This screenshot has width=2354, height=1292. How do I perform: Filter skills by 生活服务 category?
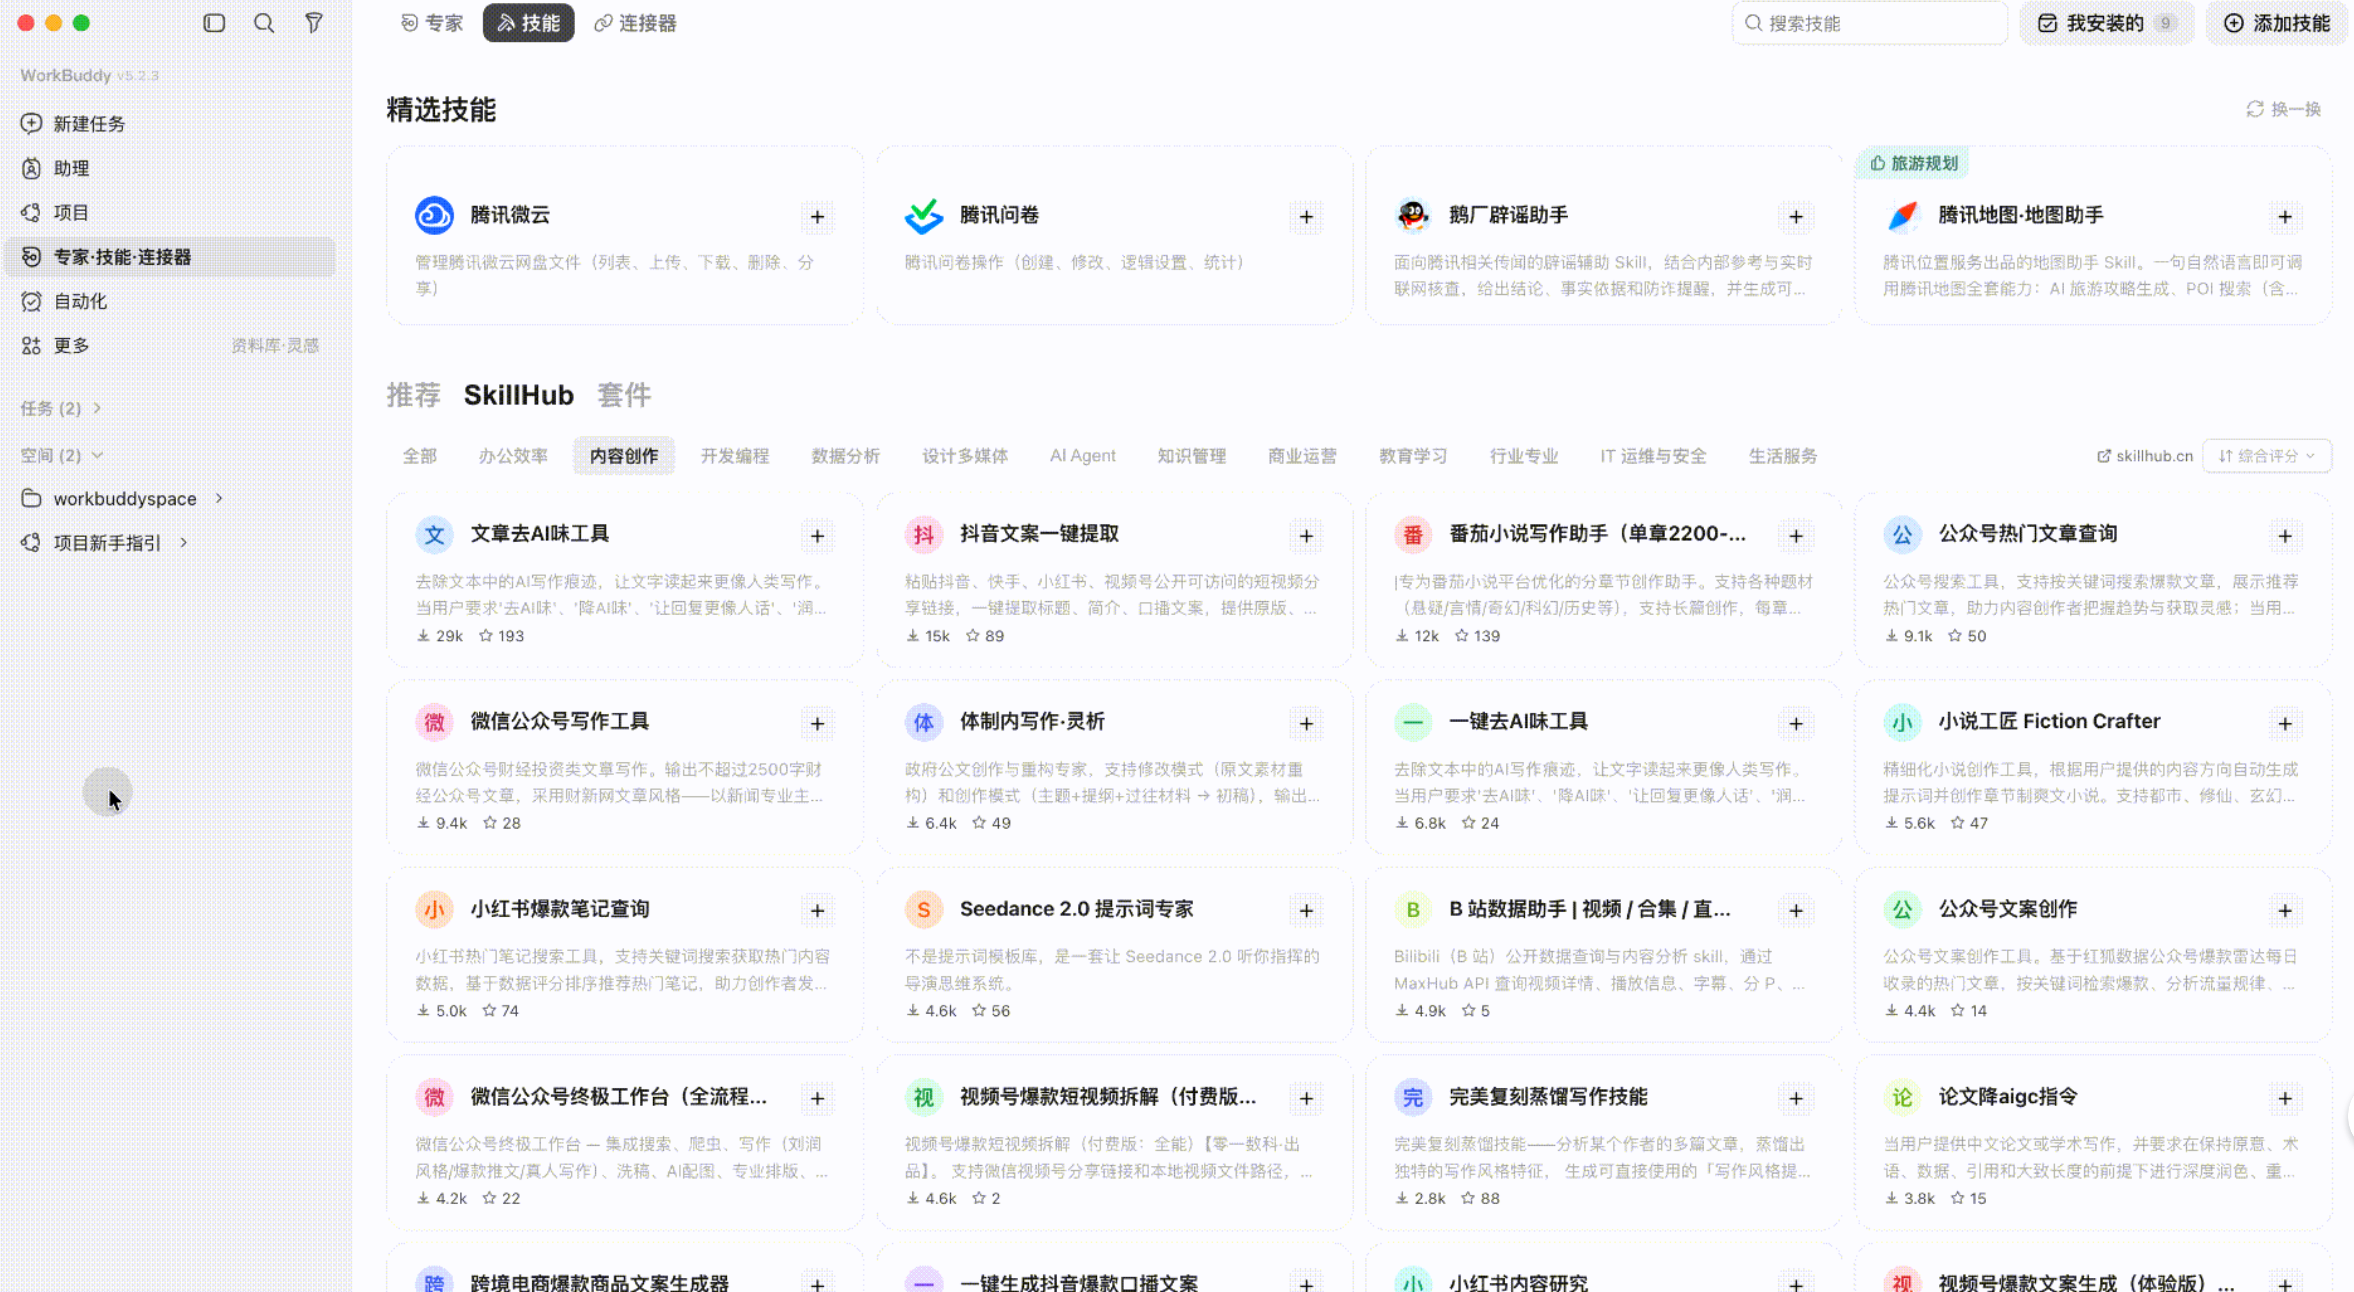[1783, 456]
